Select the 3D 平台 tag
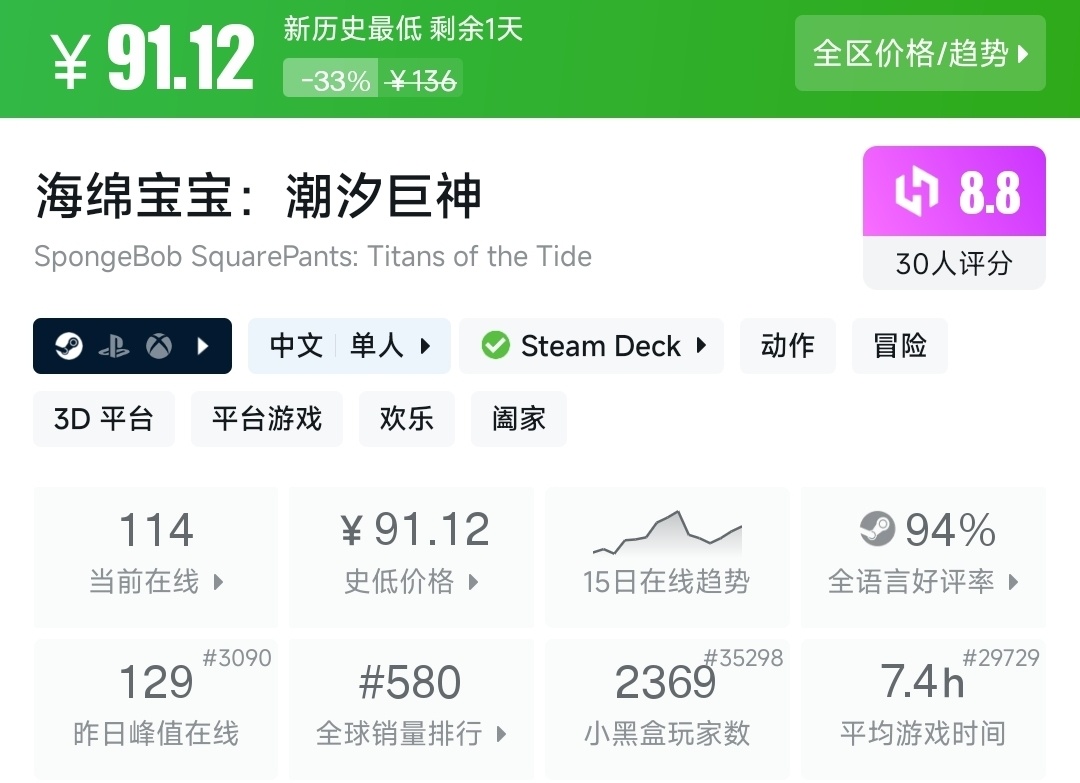Viewport: 1080px width, 783px height. 104,418
